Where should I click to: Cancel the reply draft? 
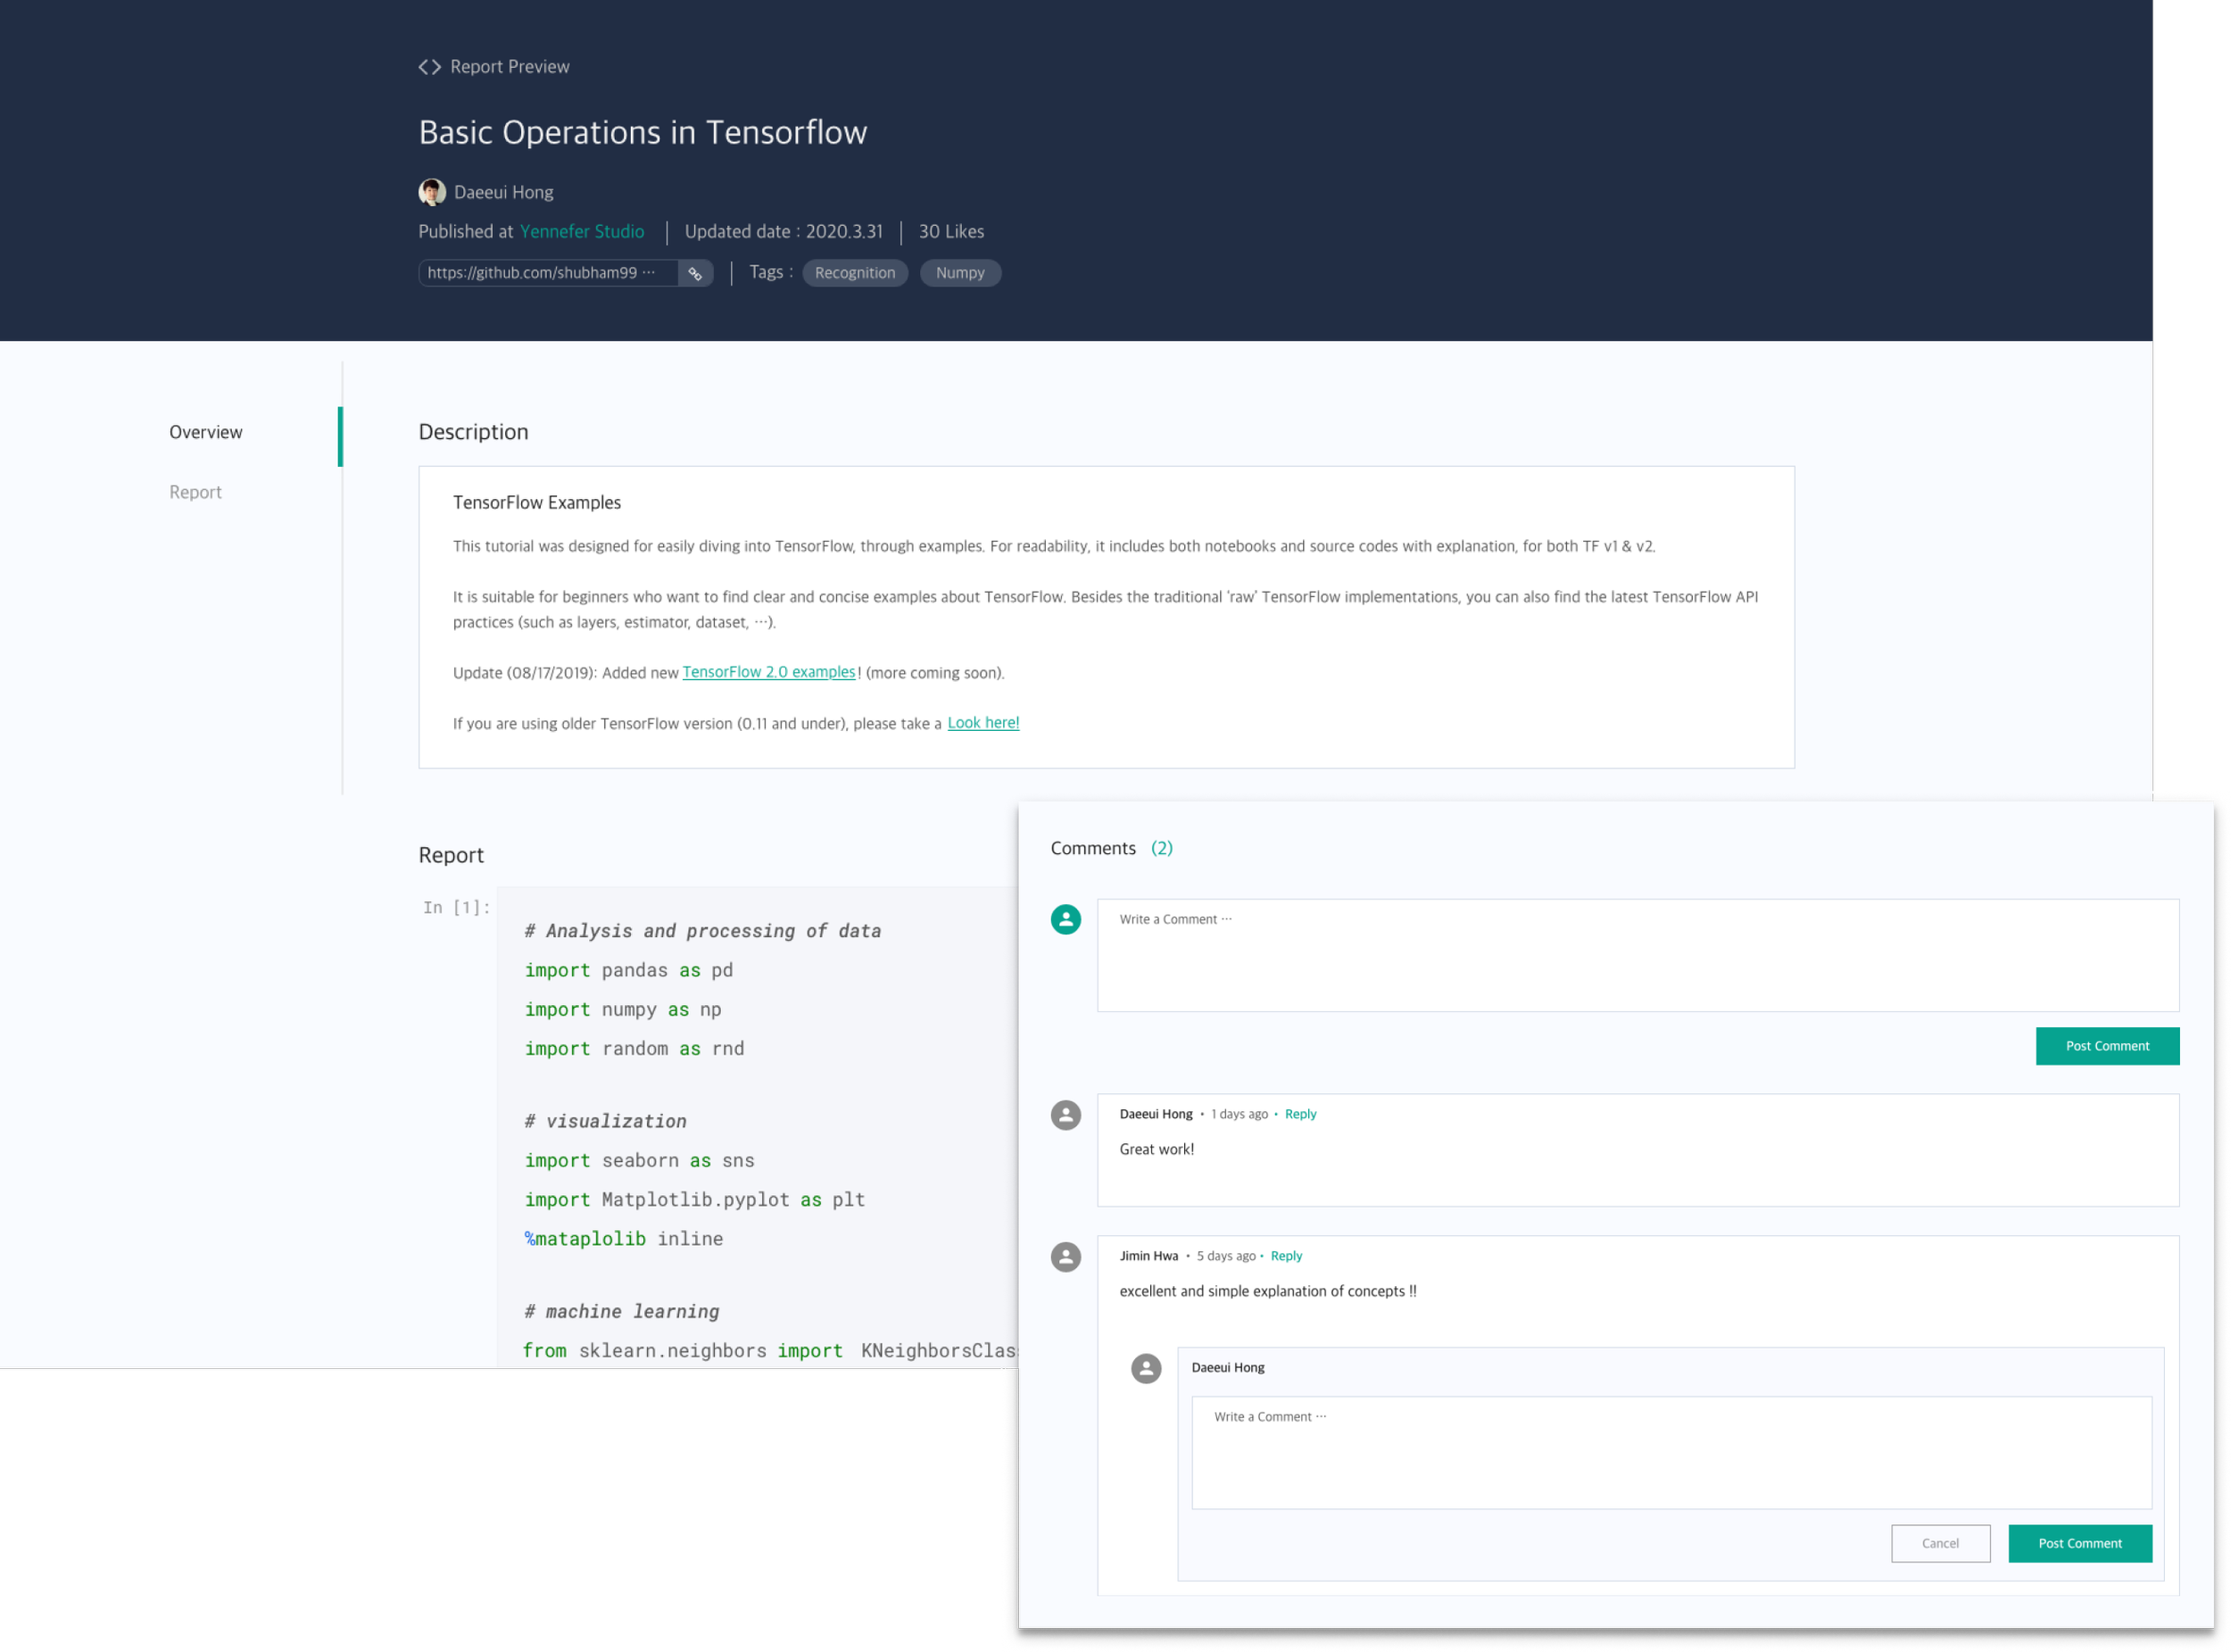point(1940,1543)
